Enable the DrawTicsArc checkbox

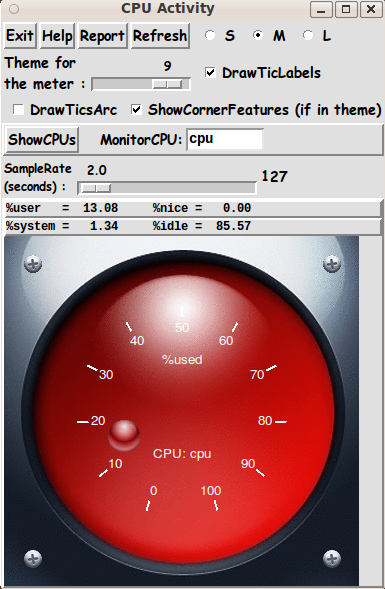pyautogui.click(x=18, y=110)
